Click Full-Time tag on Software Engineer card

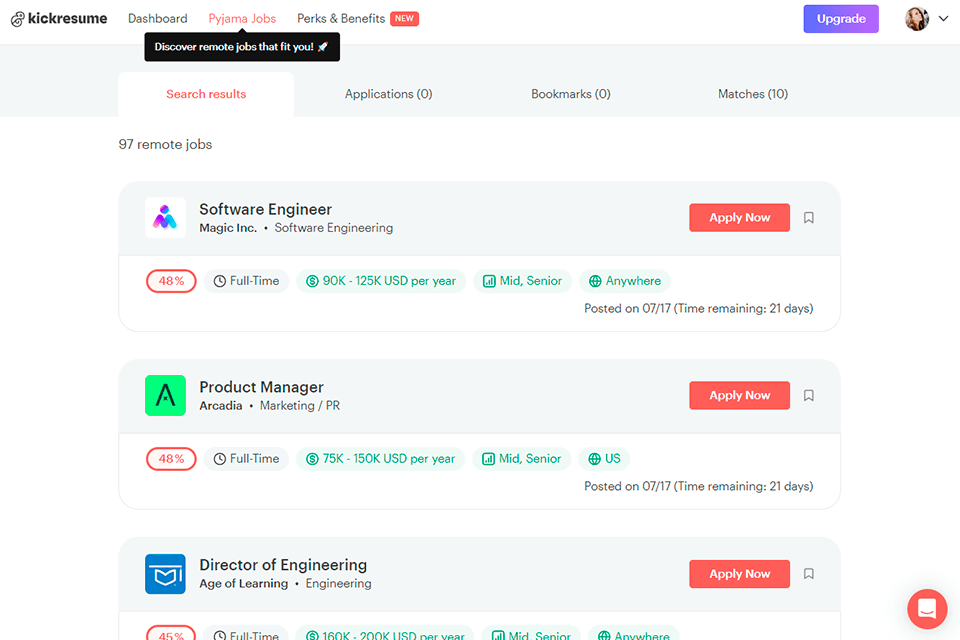tap(246, 281)
